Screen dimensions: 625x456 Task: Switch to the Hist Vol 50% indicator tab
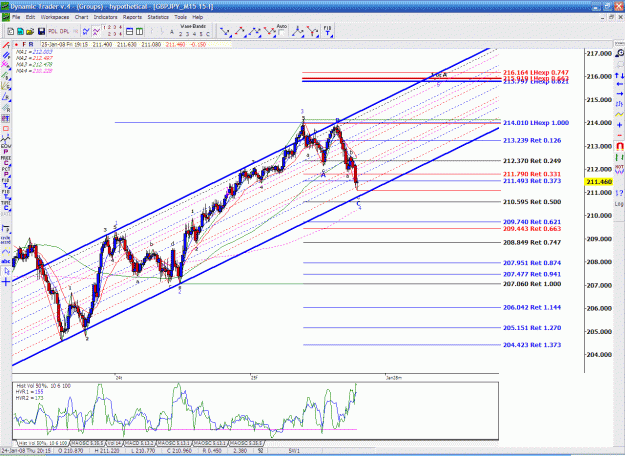43,443
